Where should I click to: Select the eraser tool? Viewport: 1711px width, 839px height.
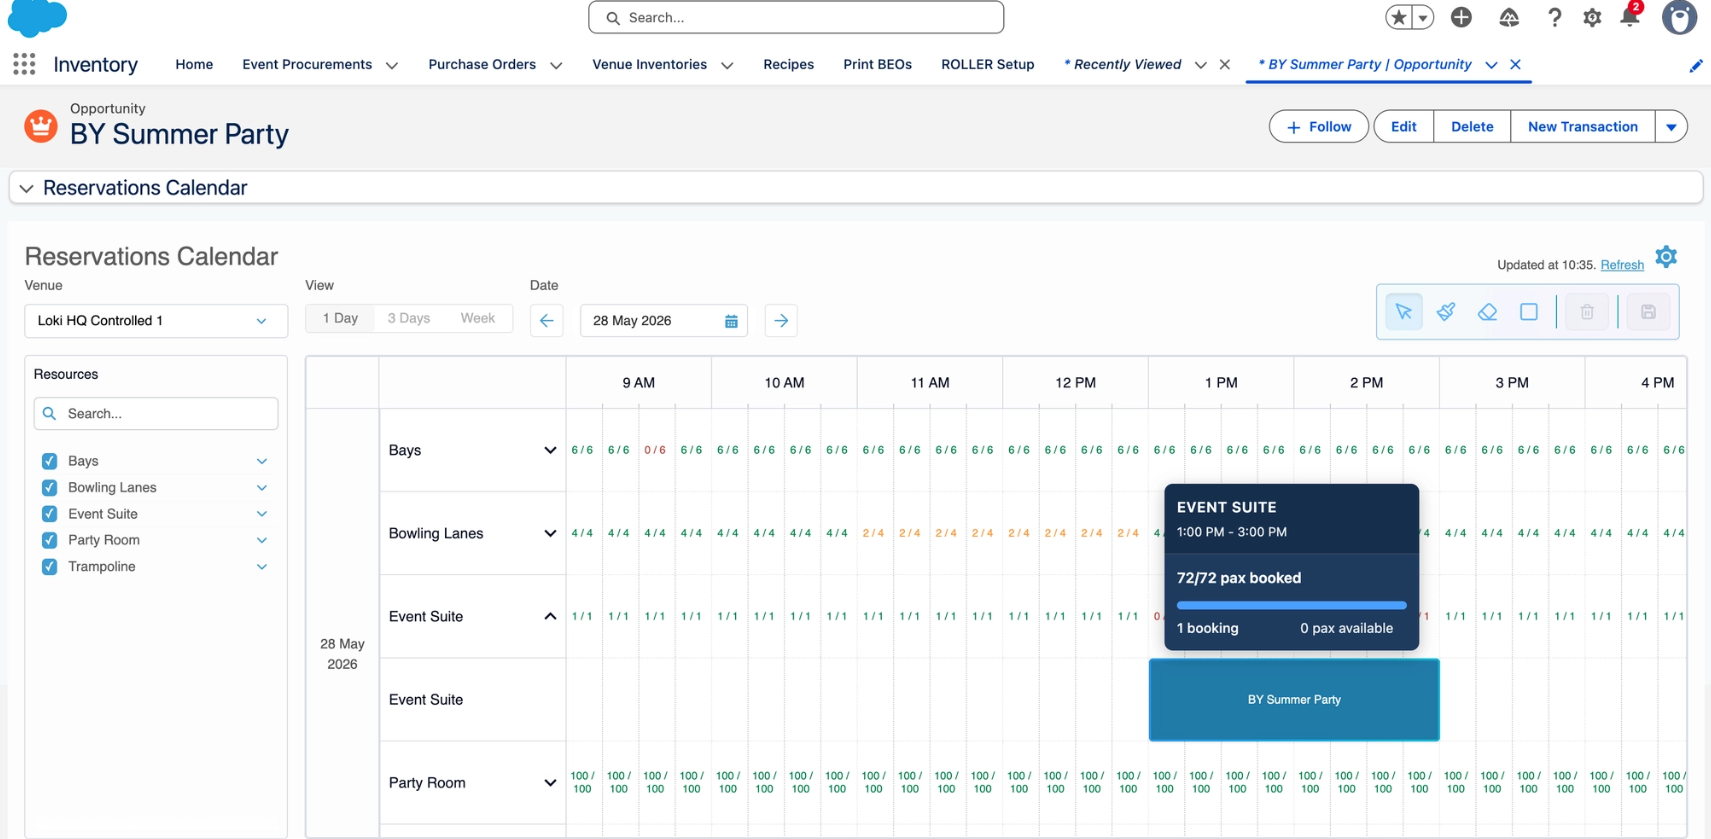[x=1487, y=312]
